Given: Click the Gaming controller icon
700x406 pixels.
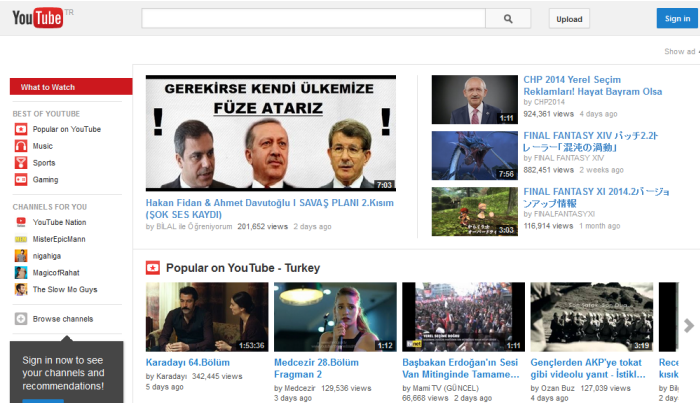Looking at the screenshot, I should coord(21,180).
